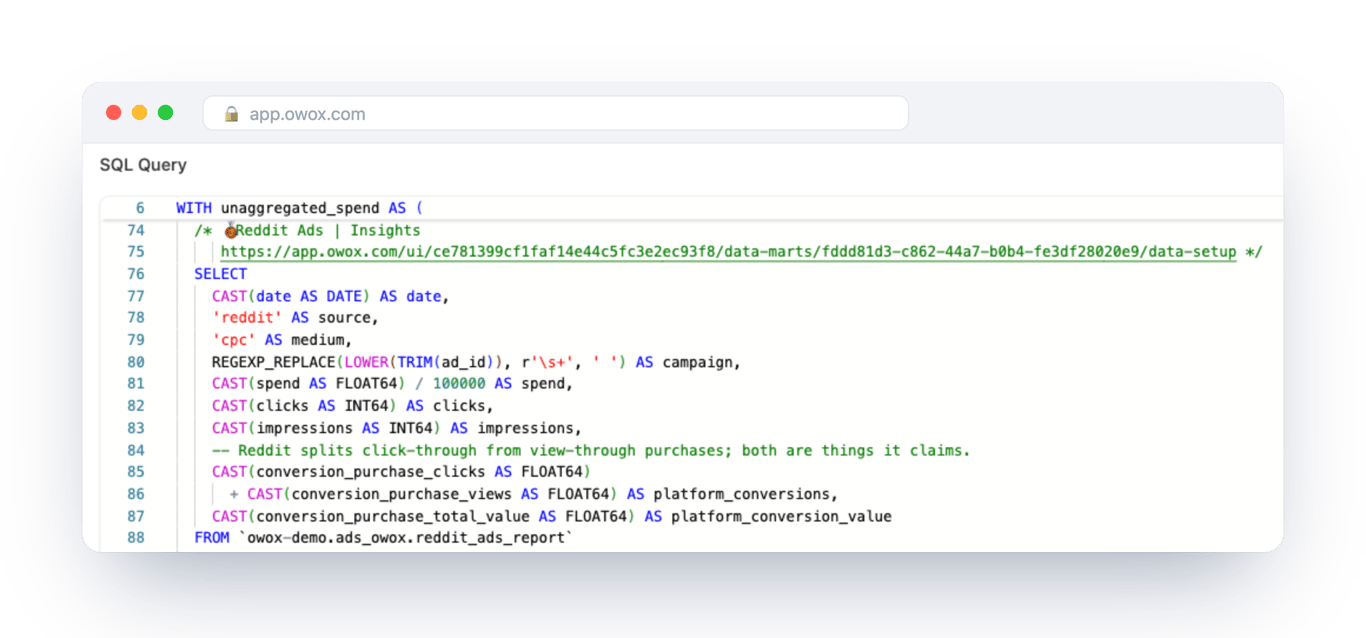Viewport: 1366px width, 638px height.
Task: Click the SELECT keyword on line 76
Action: click(220, 274)
